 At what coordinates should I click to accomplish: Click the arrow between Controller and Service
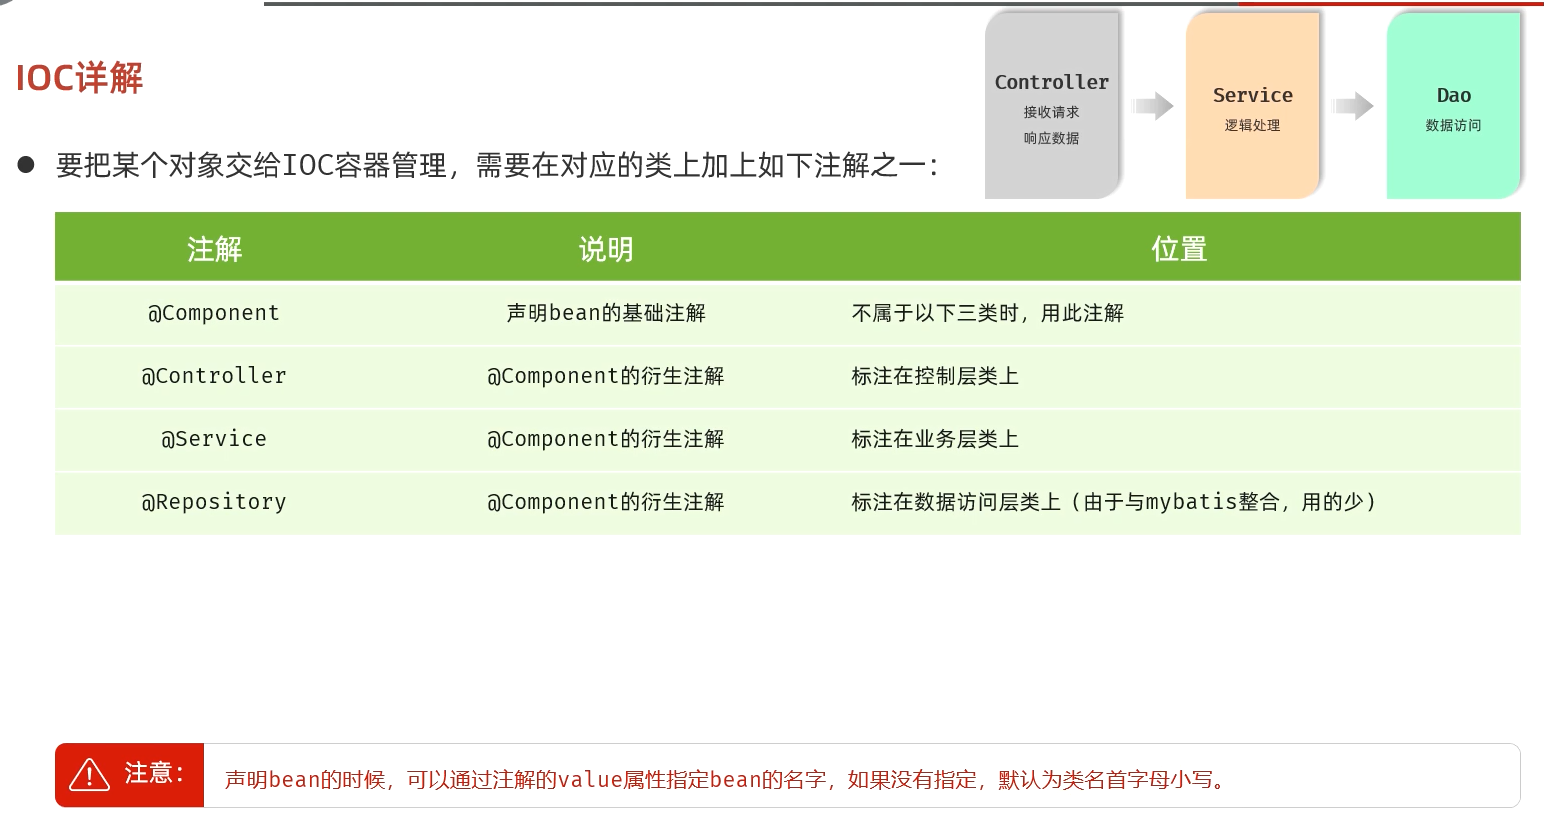[1153, 106]
